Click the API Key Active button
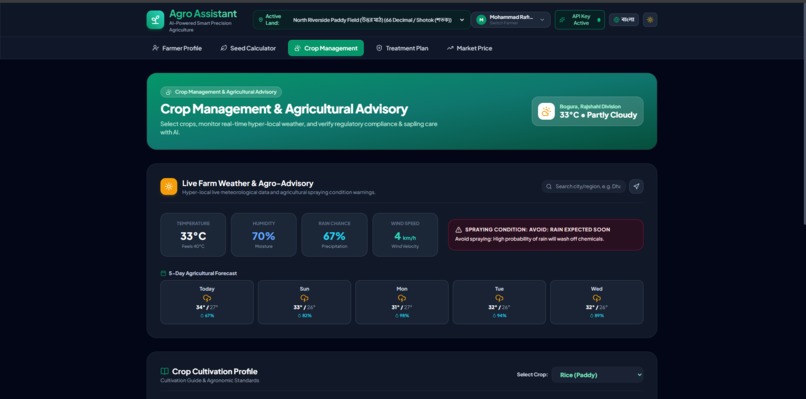 (579, 20)
